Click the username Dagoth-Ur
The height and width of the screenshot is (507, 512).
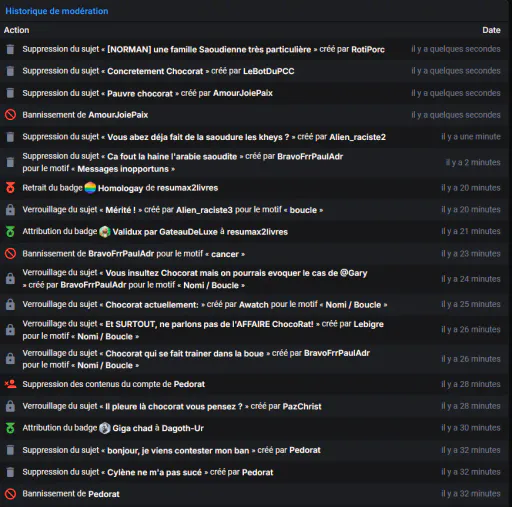tap(183, 428)
